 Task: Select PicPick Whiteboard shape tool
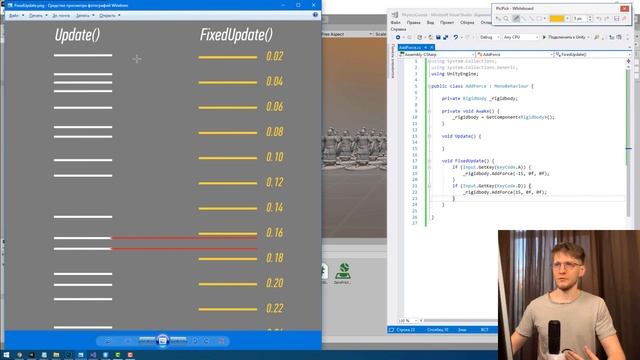539,18
